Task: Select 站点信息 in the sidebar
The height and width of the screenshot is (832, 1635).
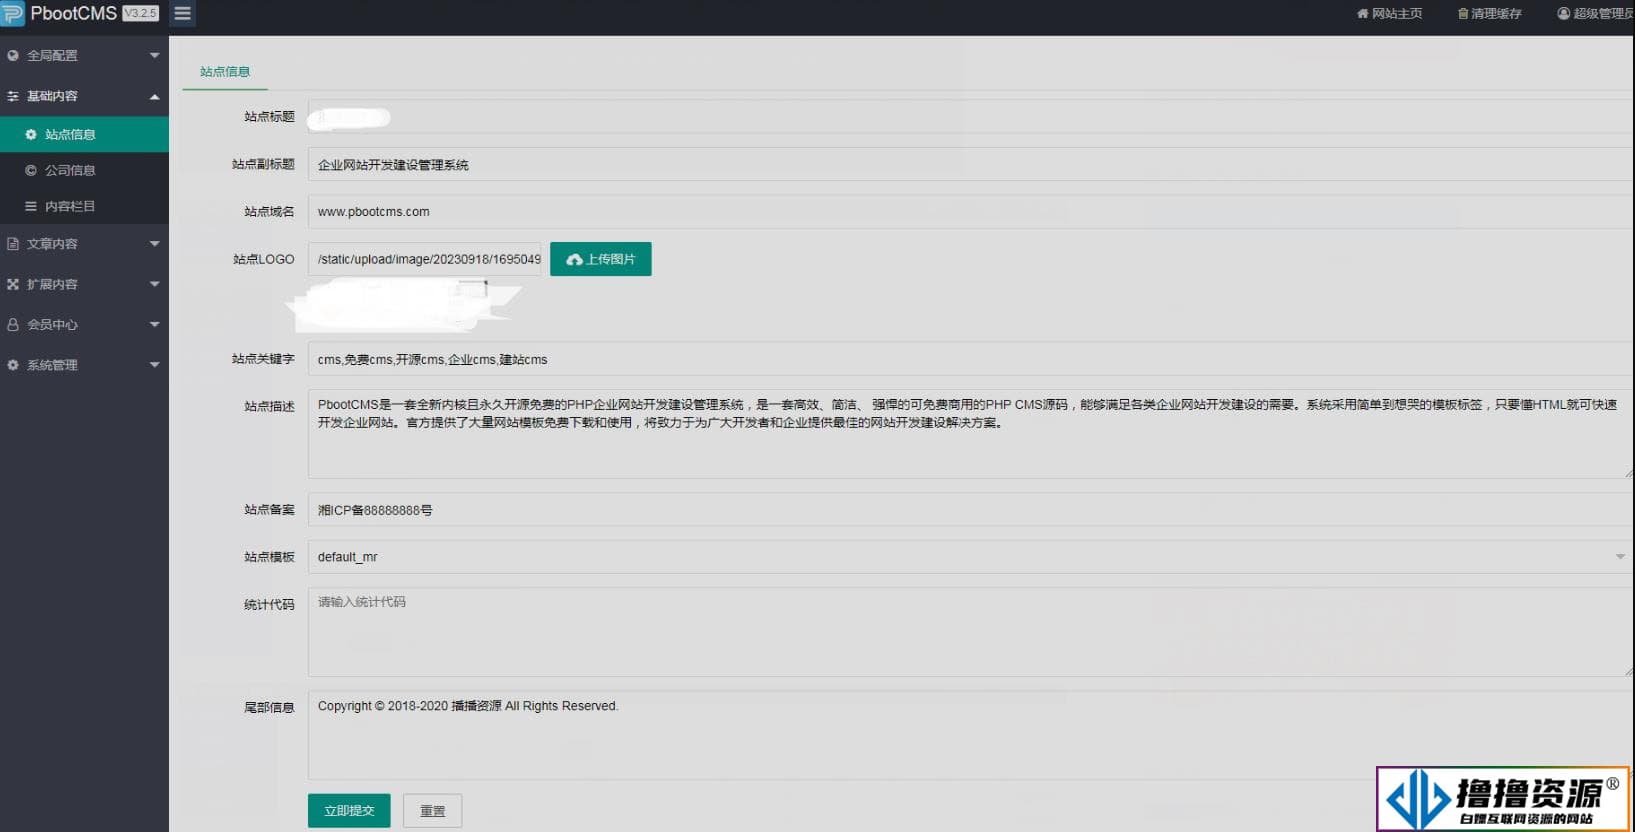Action: click(84, 134)
